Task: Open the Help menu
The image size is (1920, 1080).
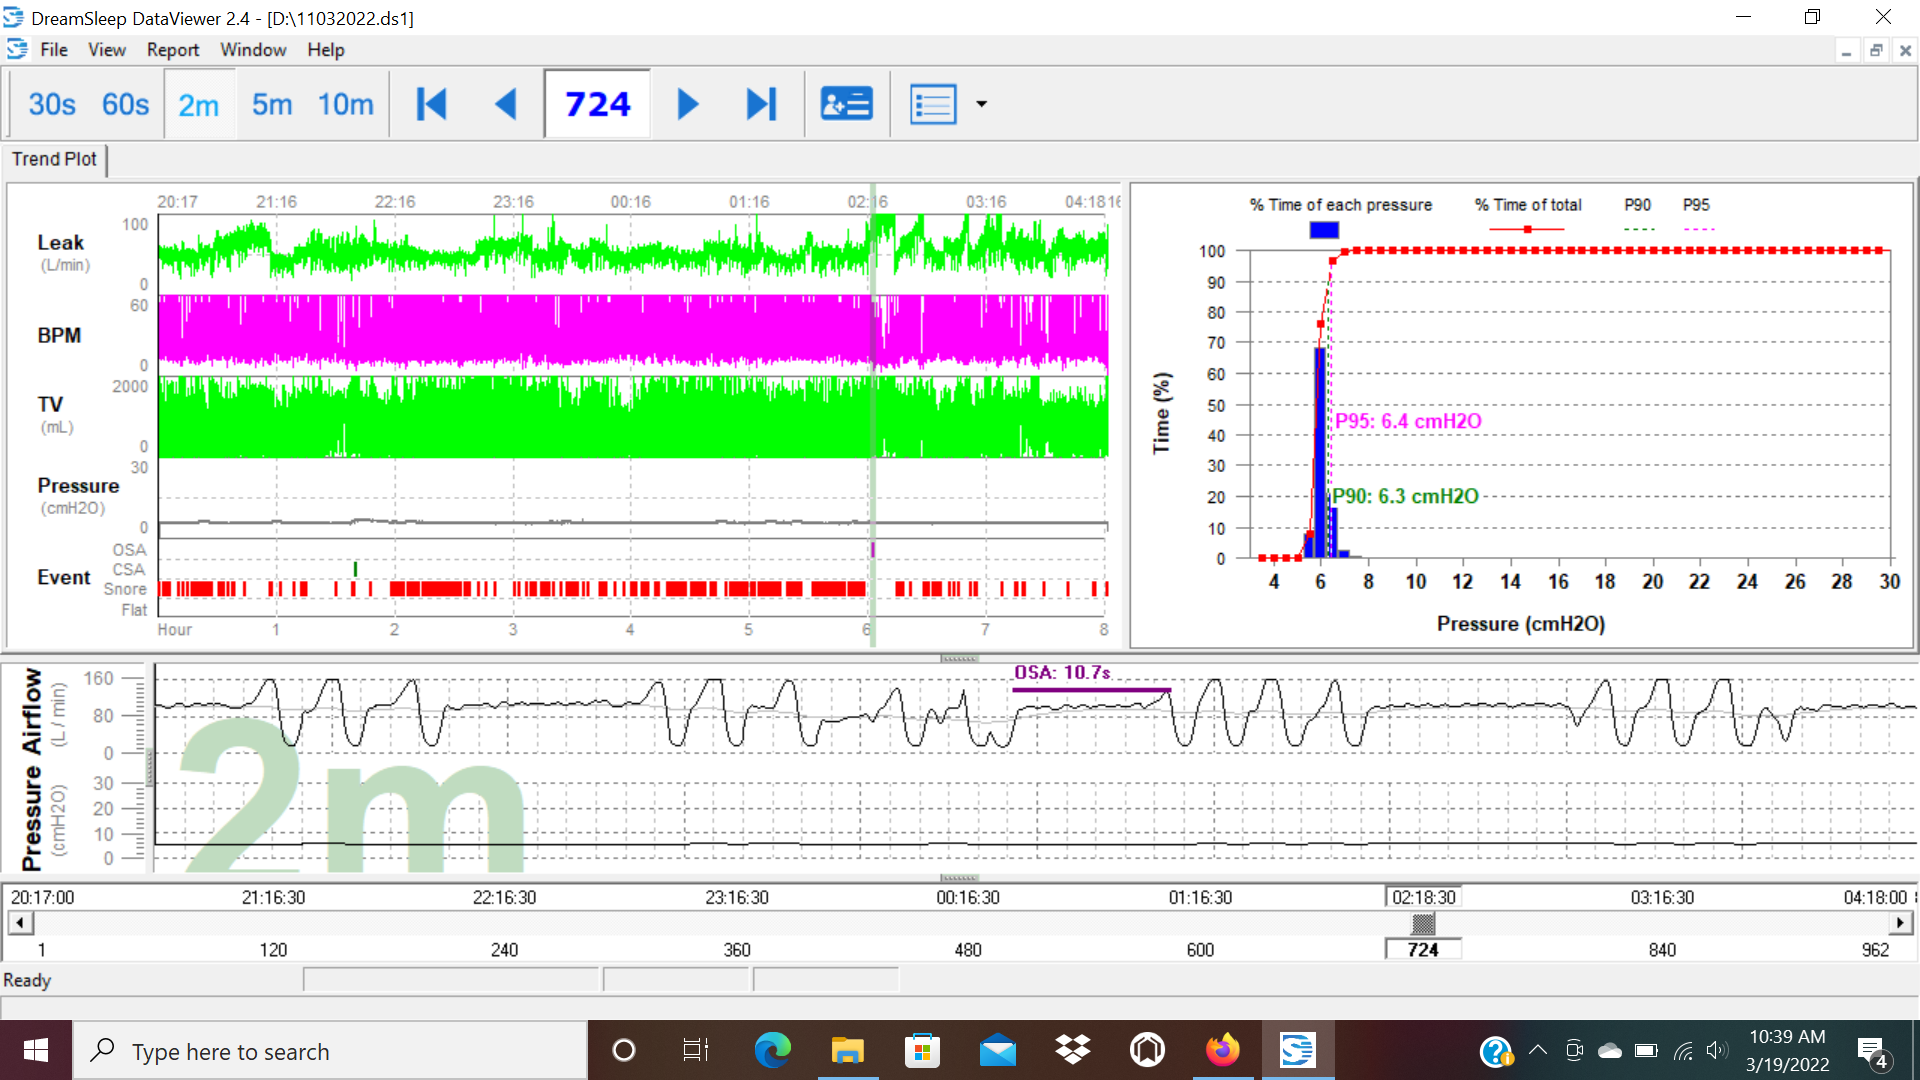Action: click(326, 50)
